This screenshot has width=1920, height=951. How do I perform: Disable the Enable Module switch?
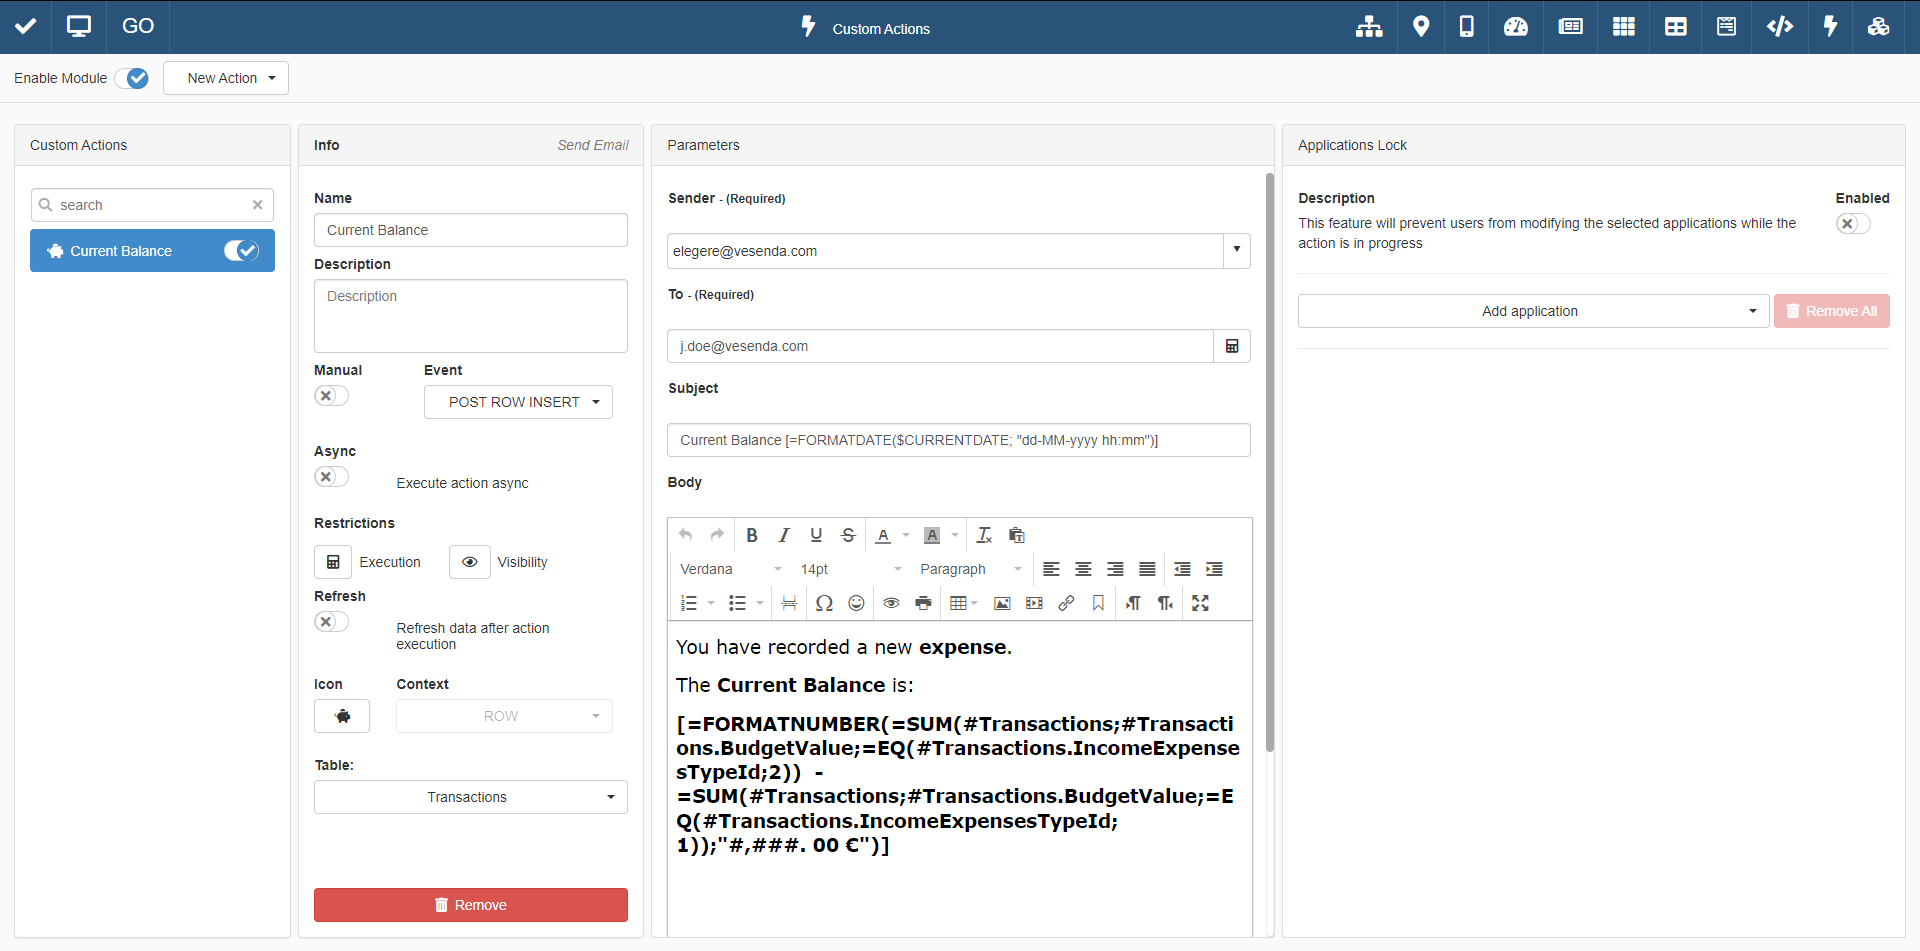point(132,78)
